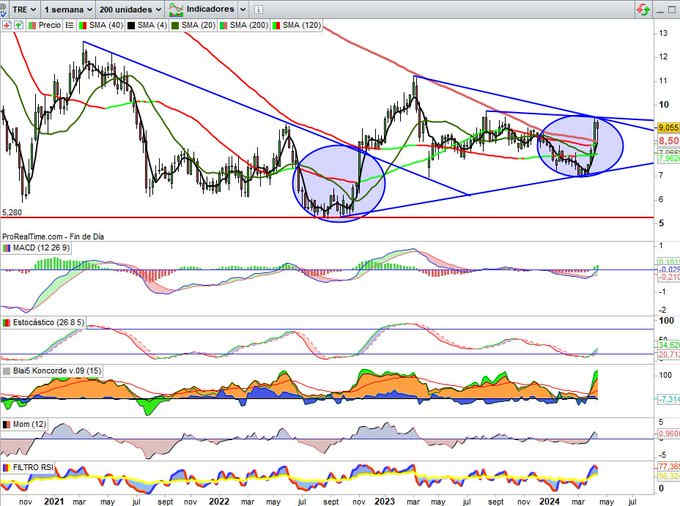Click the Mom panel color icon
Image resolution: width=680 pixels, height=506 pixels.
(7, 424)
